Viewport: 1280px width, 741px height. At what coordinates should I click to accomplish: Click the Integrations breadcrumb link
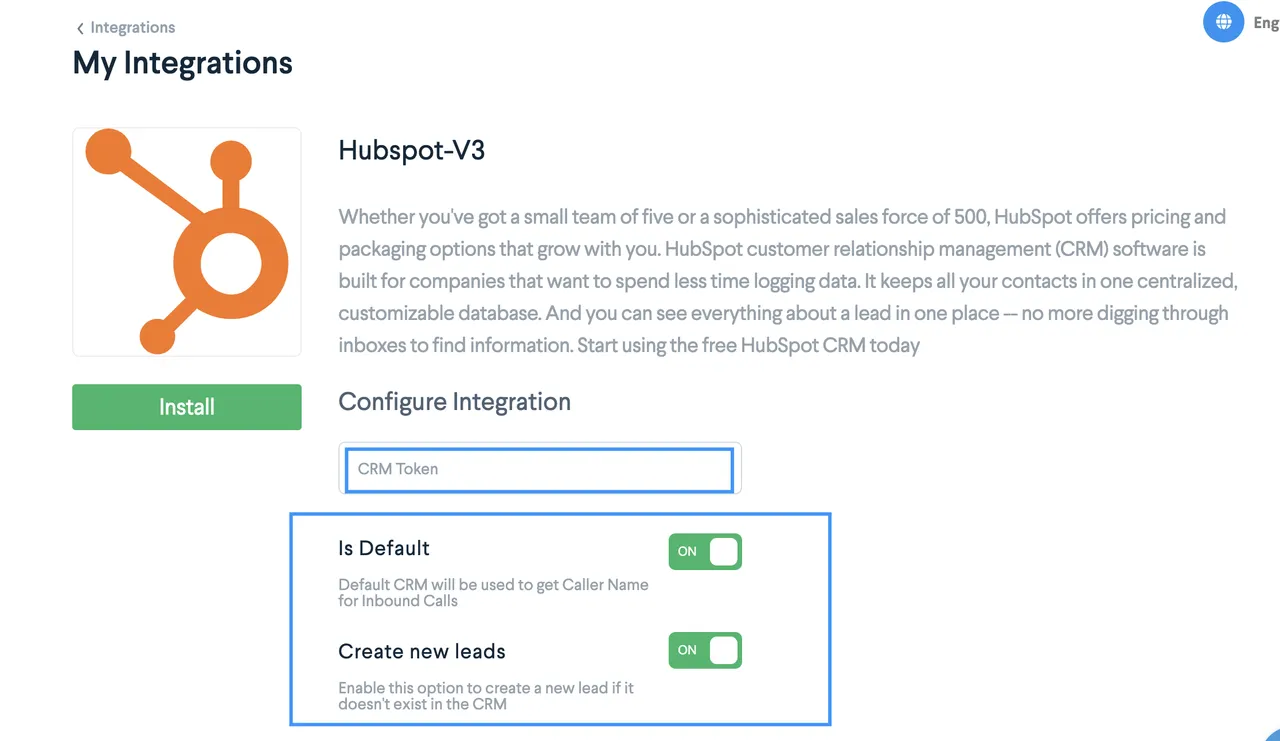[x=132, y=27]
